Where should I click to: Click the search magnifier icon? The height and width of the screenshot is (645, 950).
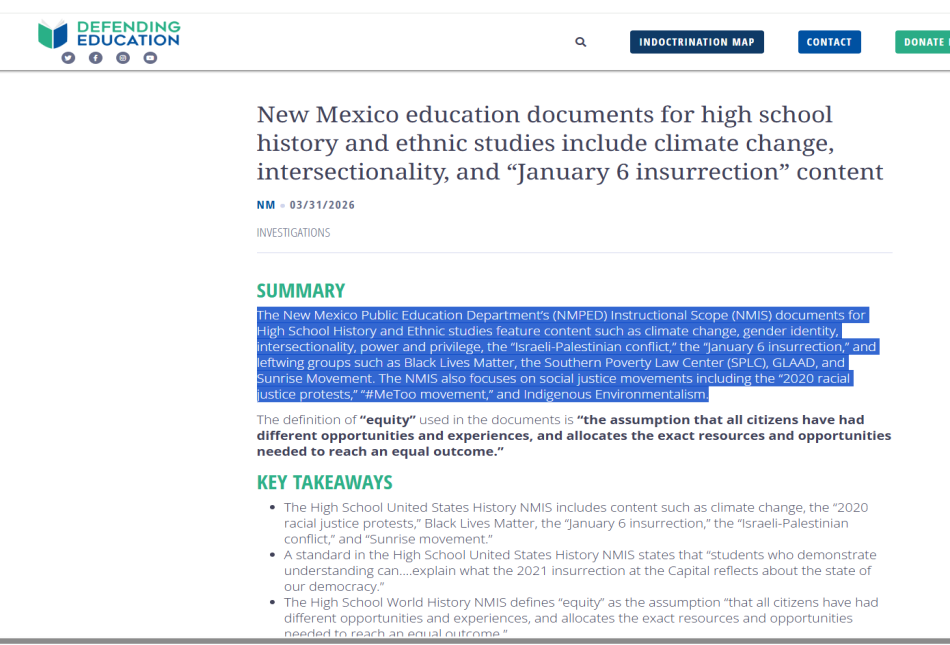(581, 42)
